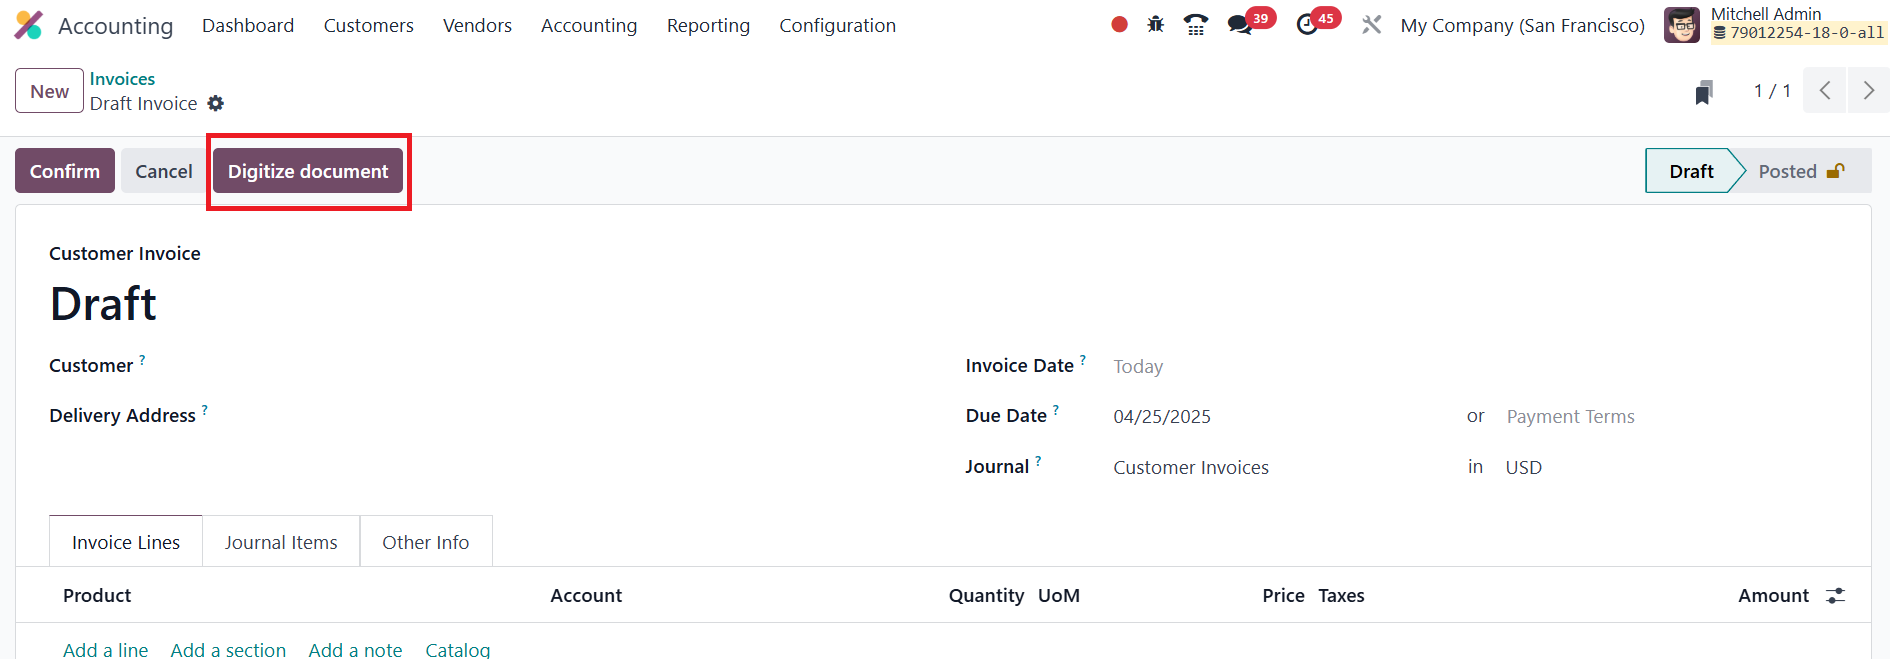Open the Reporting menu

[x=708, y=25]
